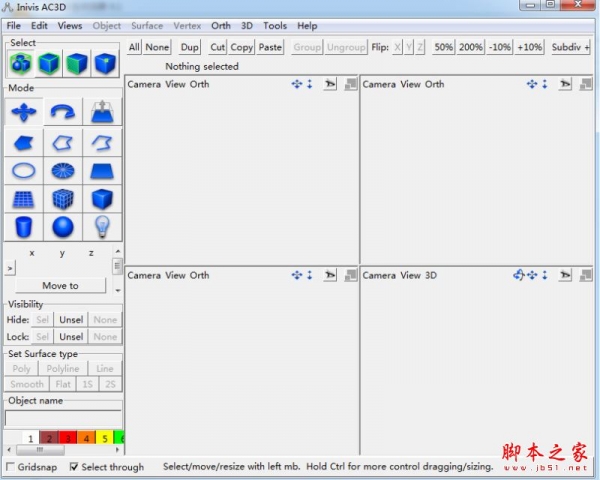Viewport: 600px width, 480px height.
Task: Choose the Mesh grid tool
Action: click(24, 199)
